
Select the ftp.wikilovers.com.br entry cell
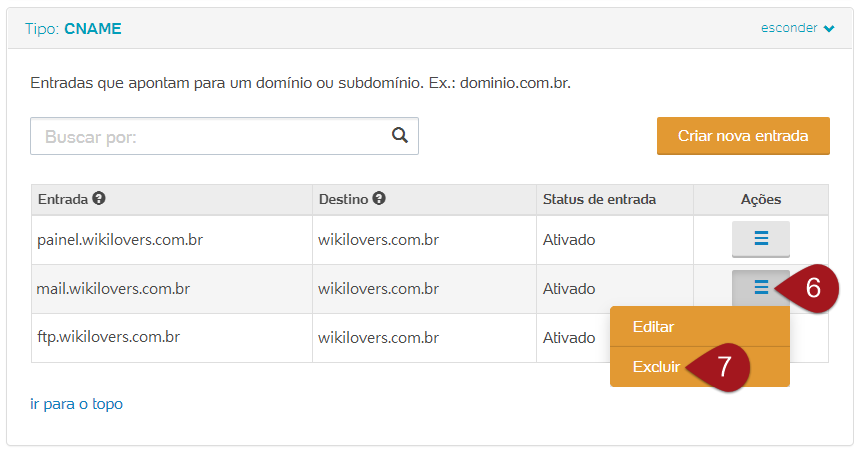tap(108, 338)
